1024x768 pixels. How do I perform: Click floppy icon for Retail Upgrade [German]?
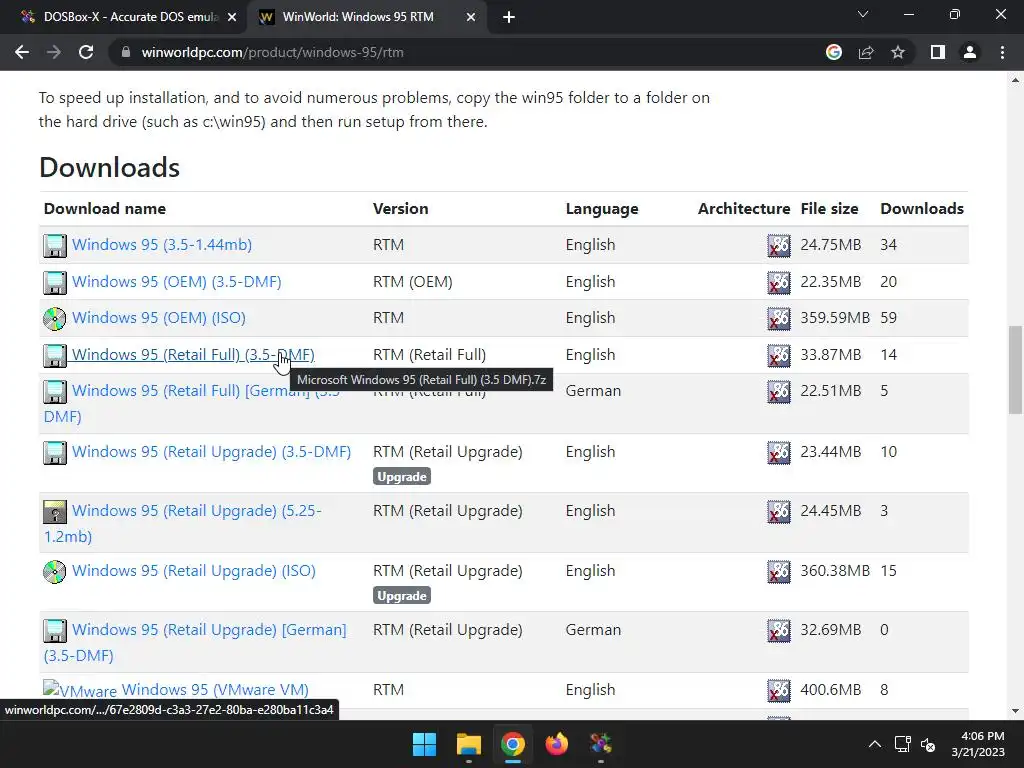point(55,631)
